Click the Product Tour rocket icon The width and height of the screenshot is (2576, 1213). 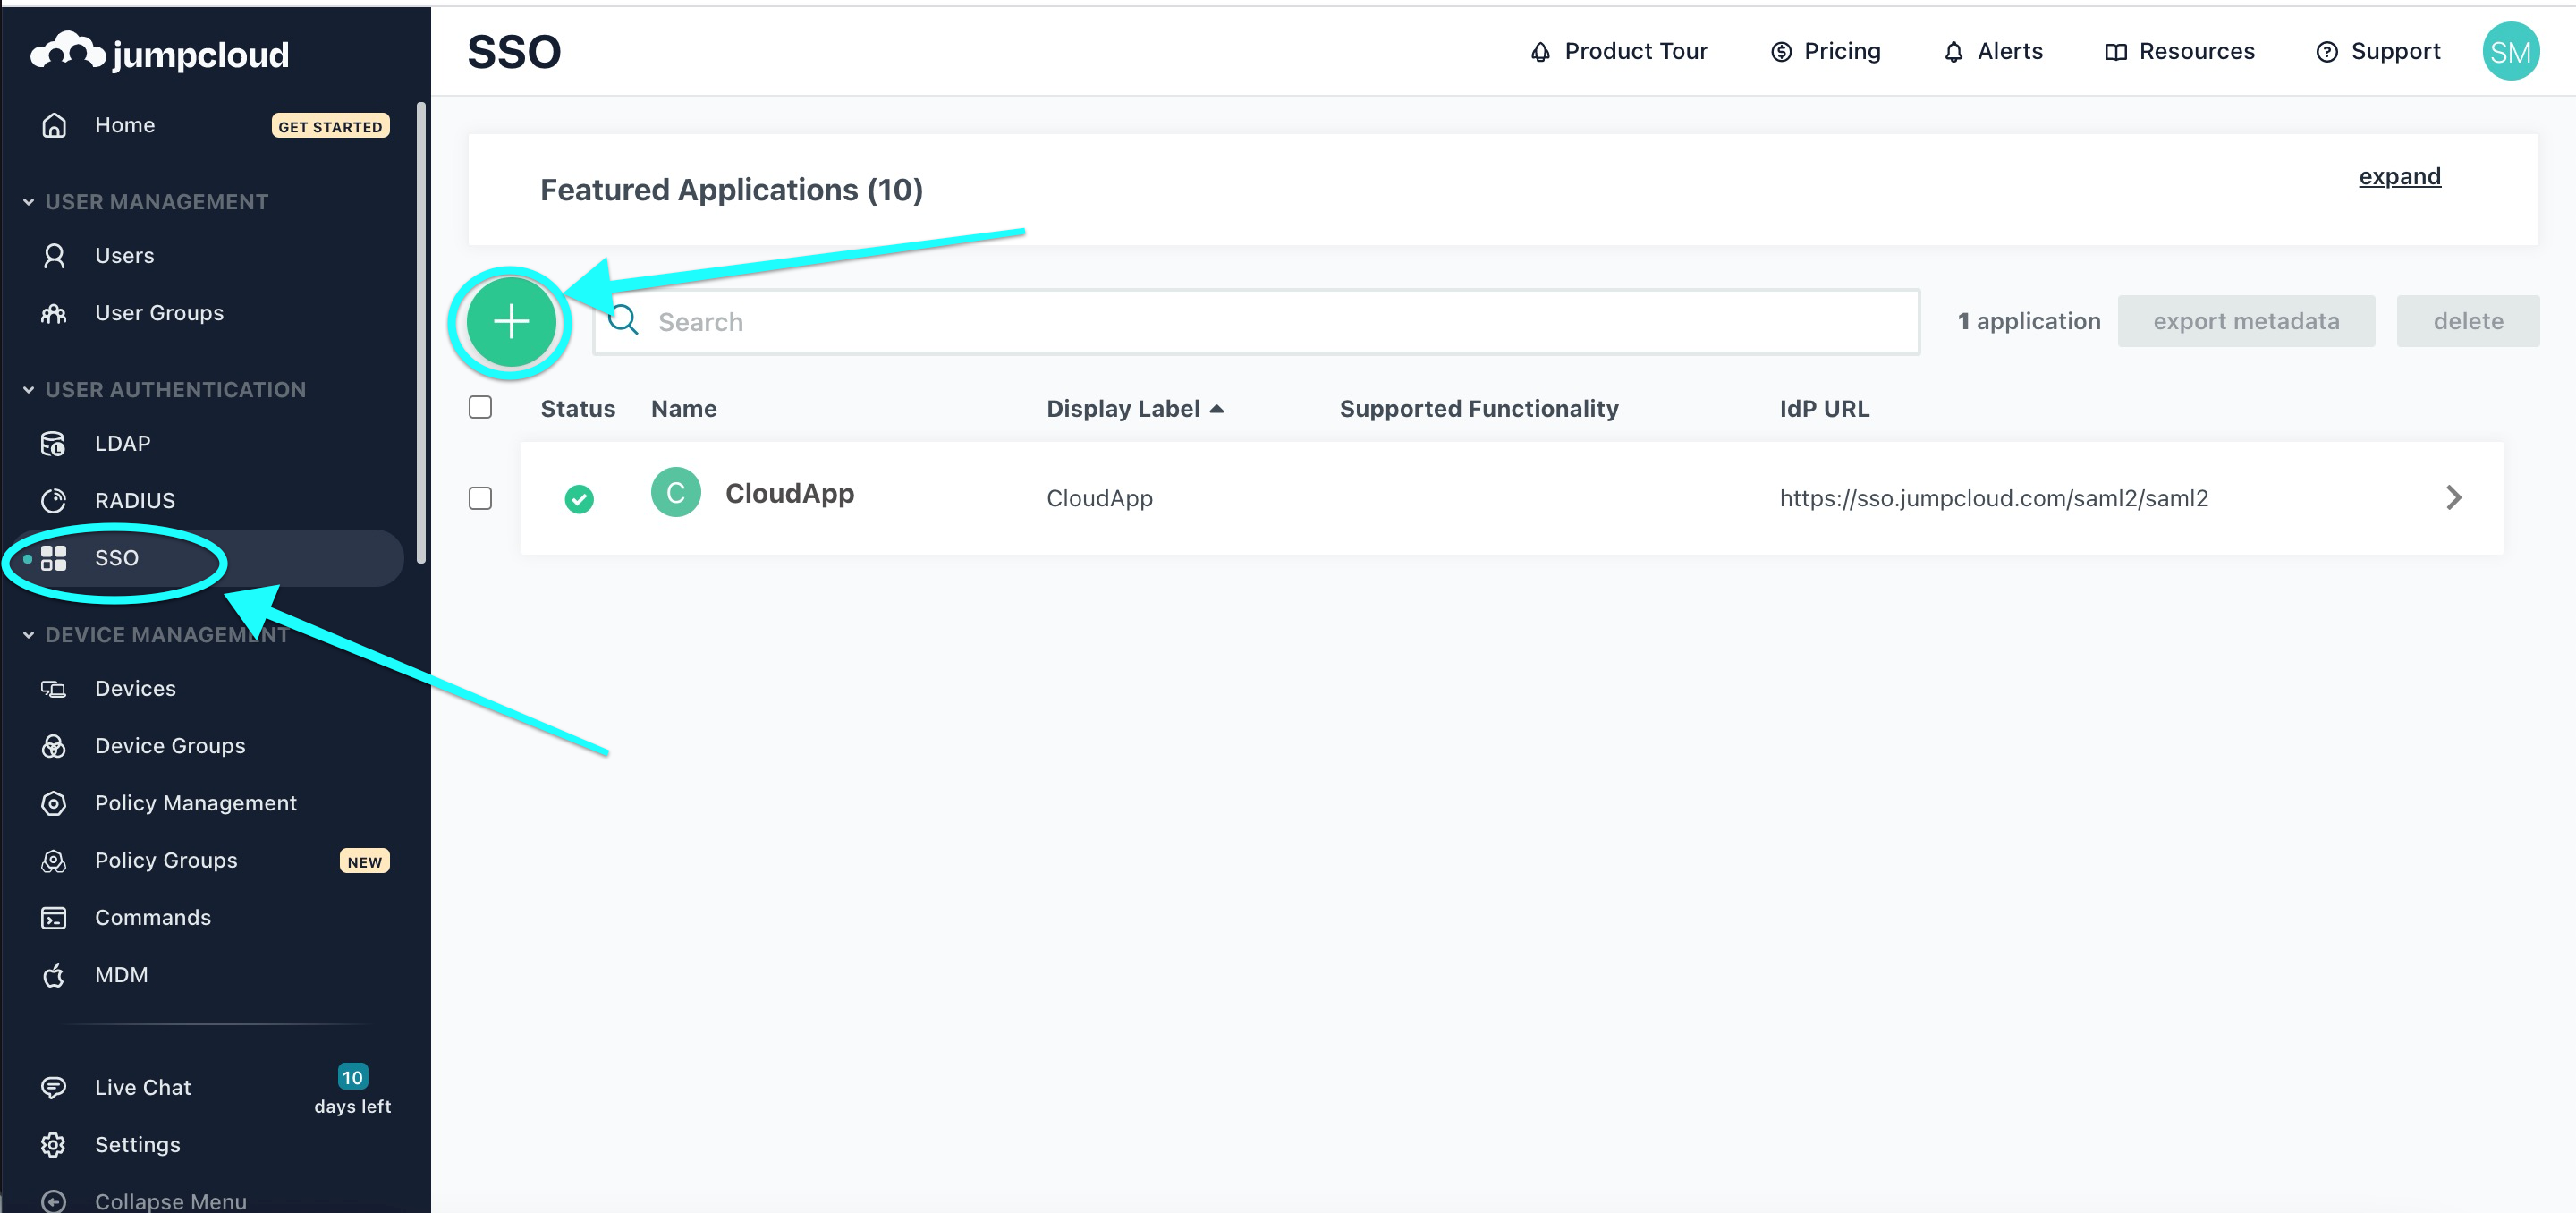click(1540, 52)
